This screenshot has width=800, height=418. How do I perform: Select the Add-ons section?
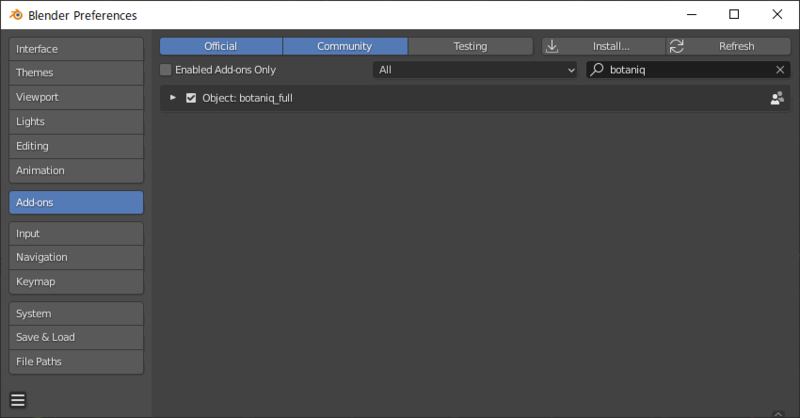click(76, 203)
